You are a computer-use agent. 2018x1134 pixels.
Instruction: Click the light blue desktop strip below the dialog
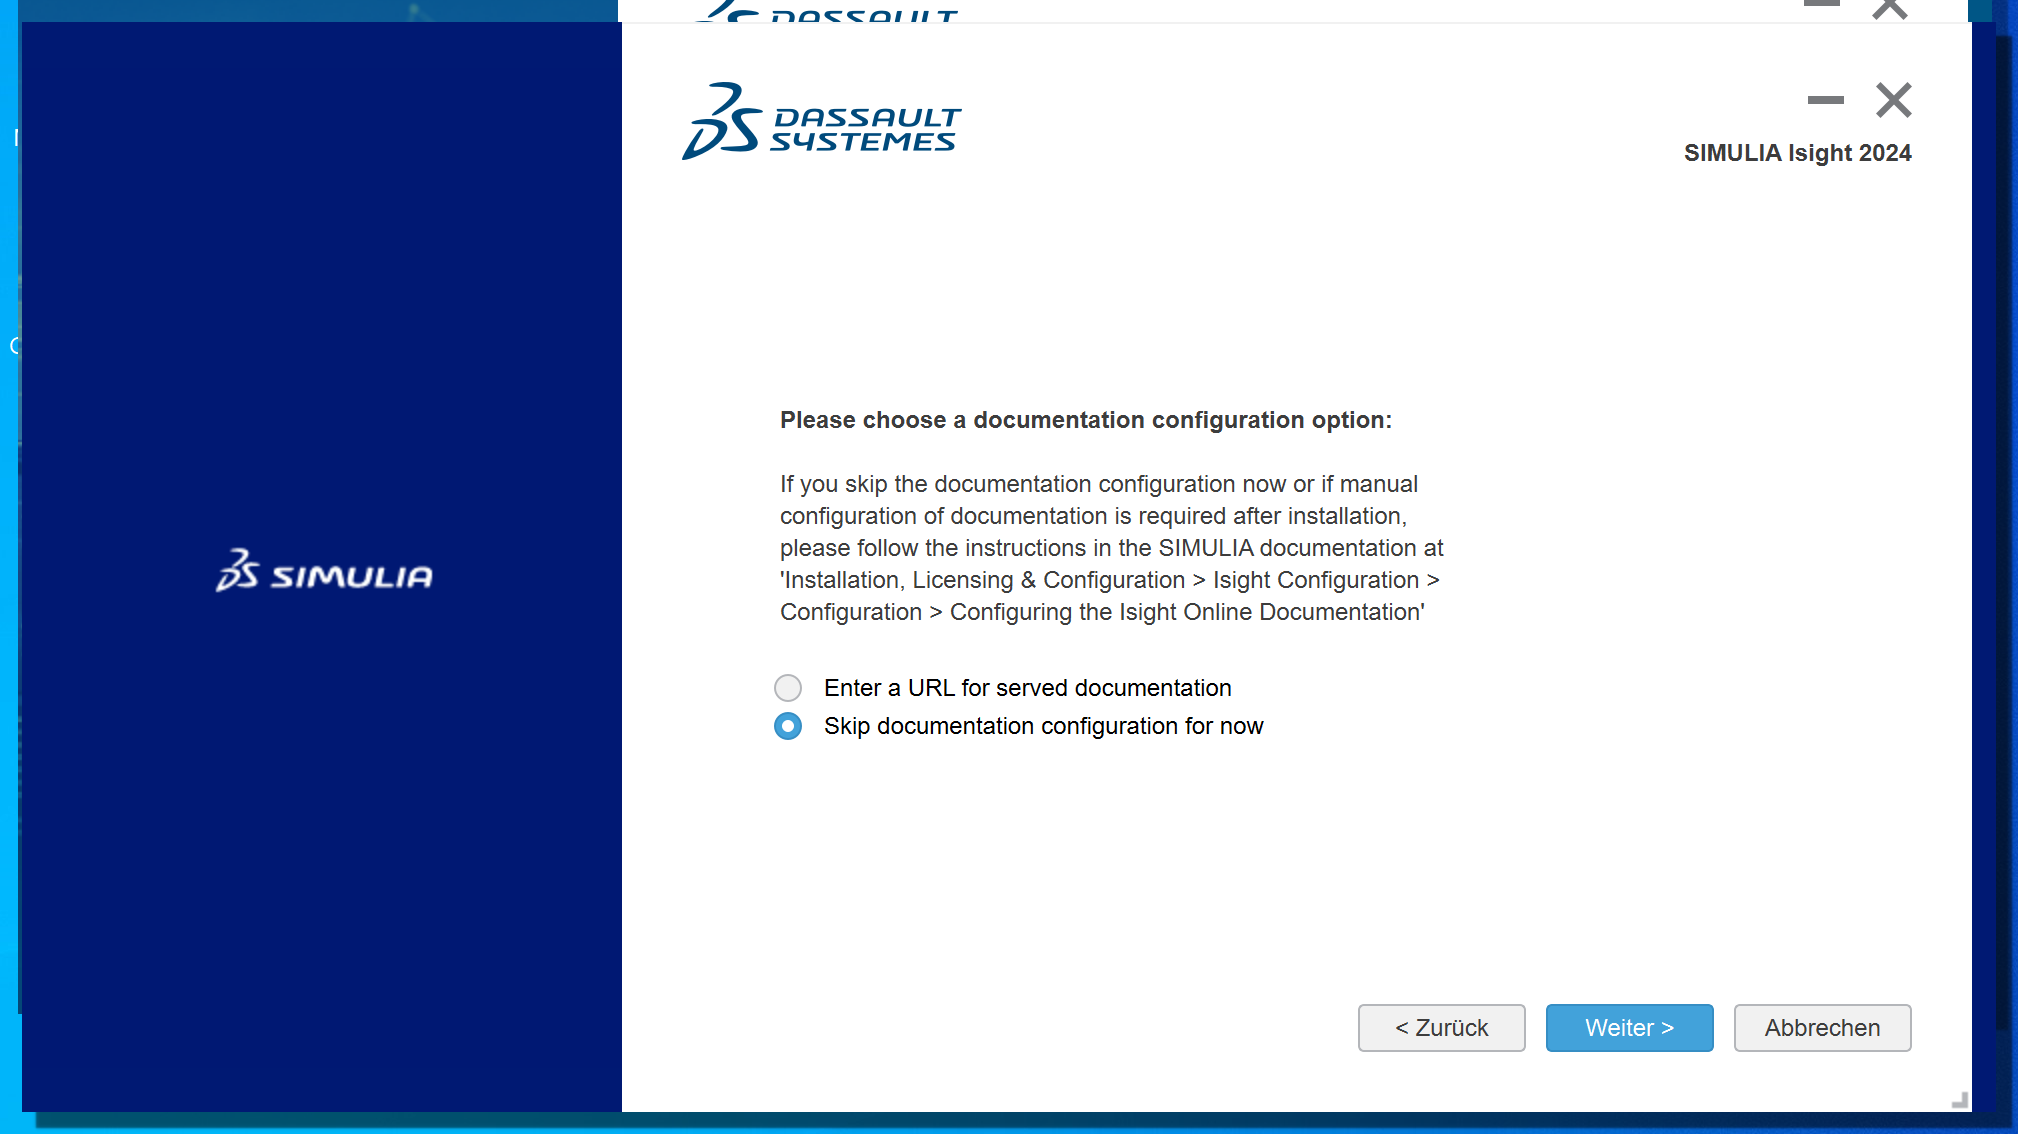(1000, 1124)
